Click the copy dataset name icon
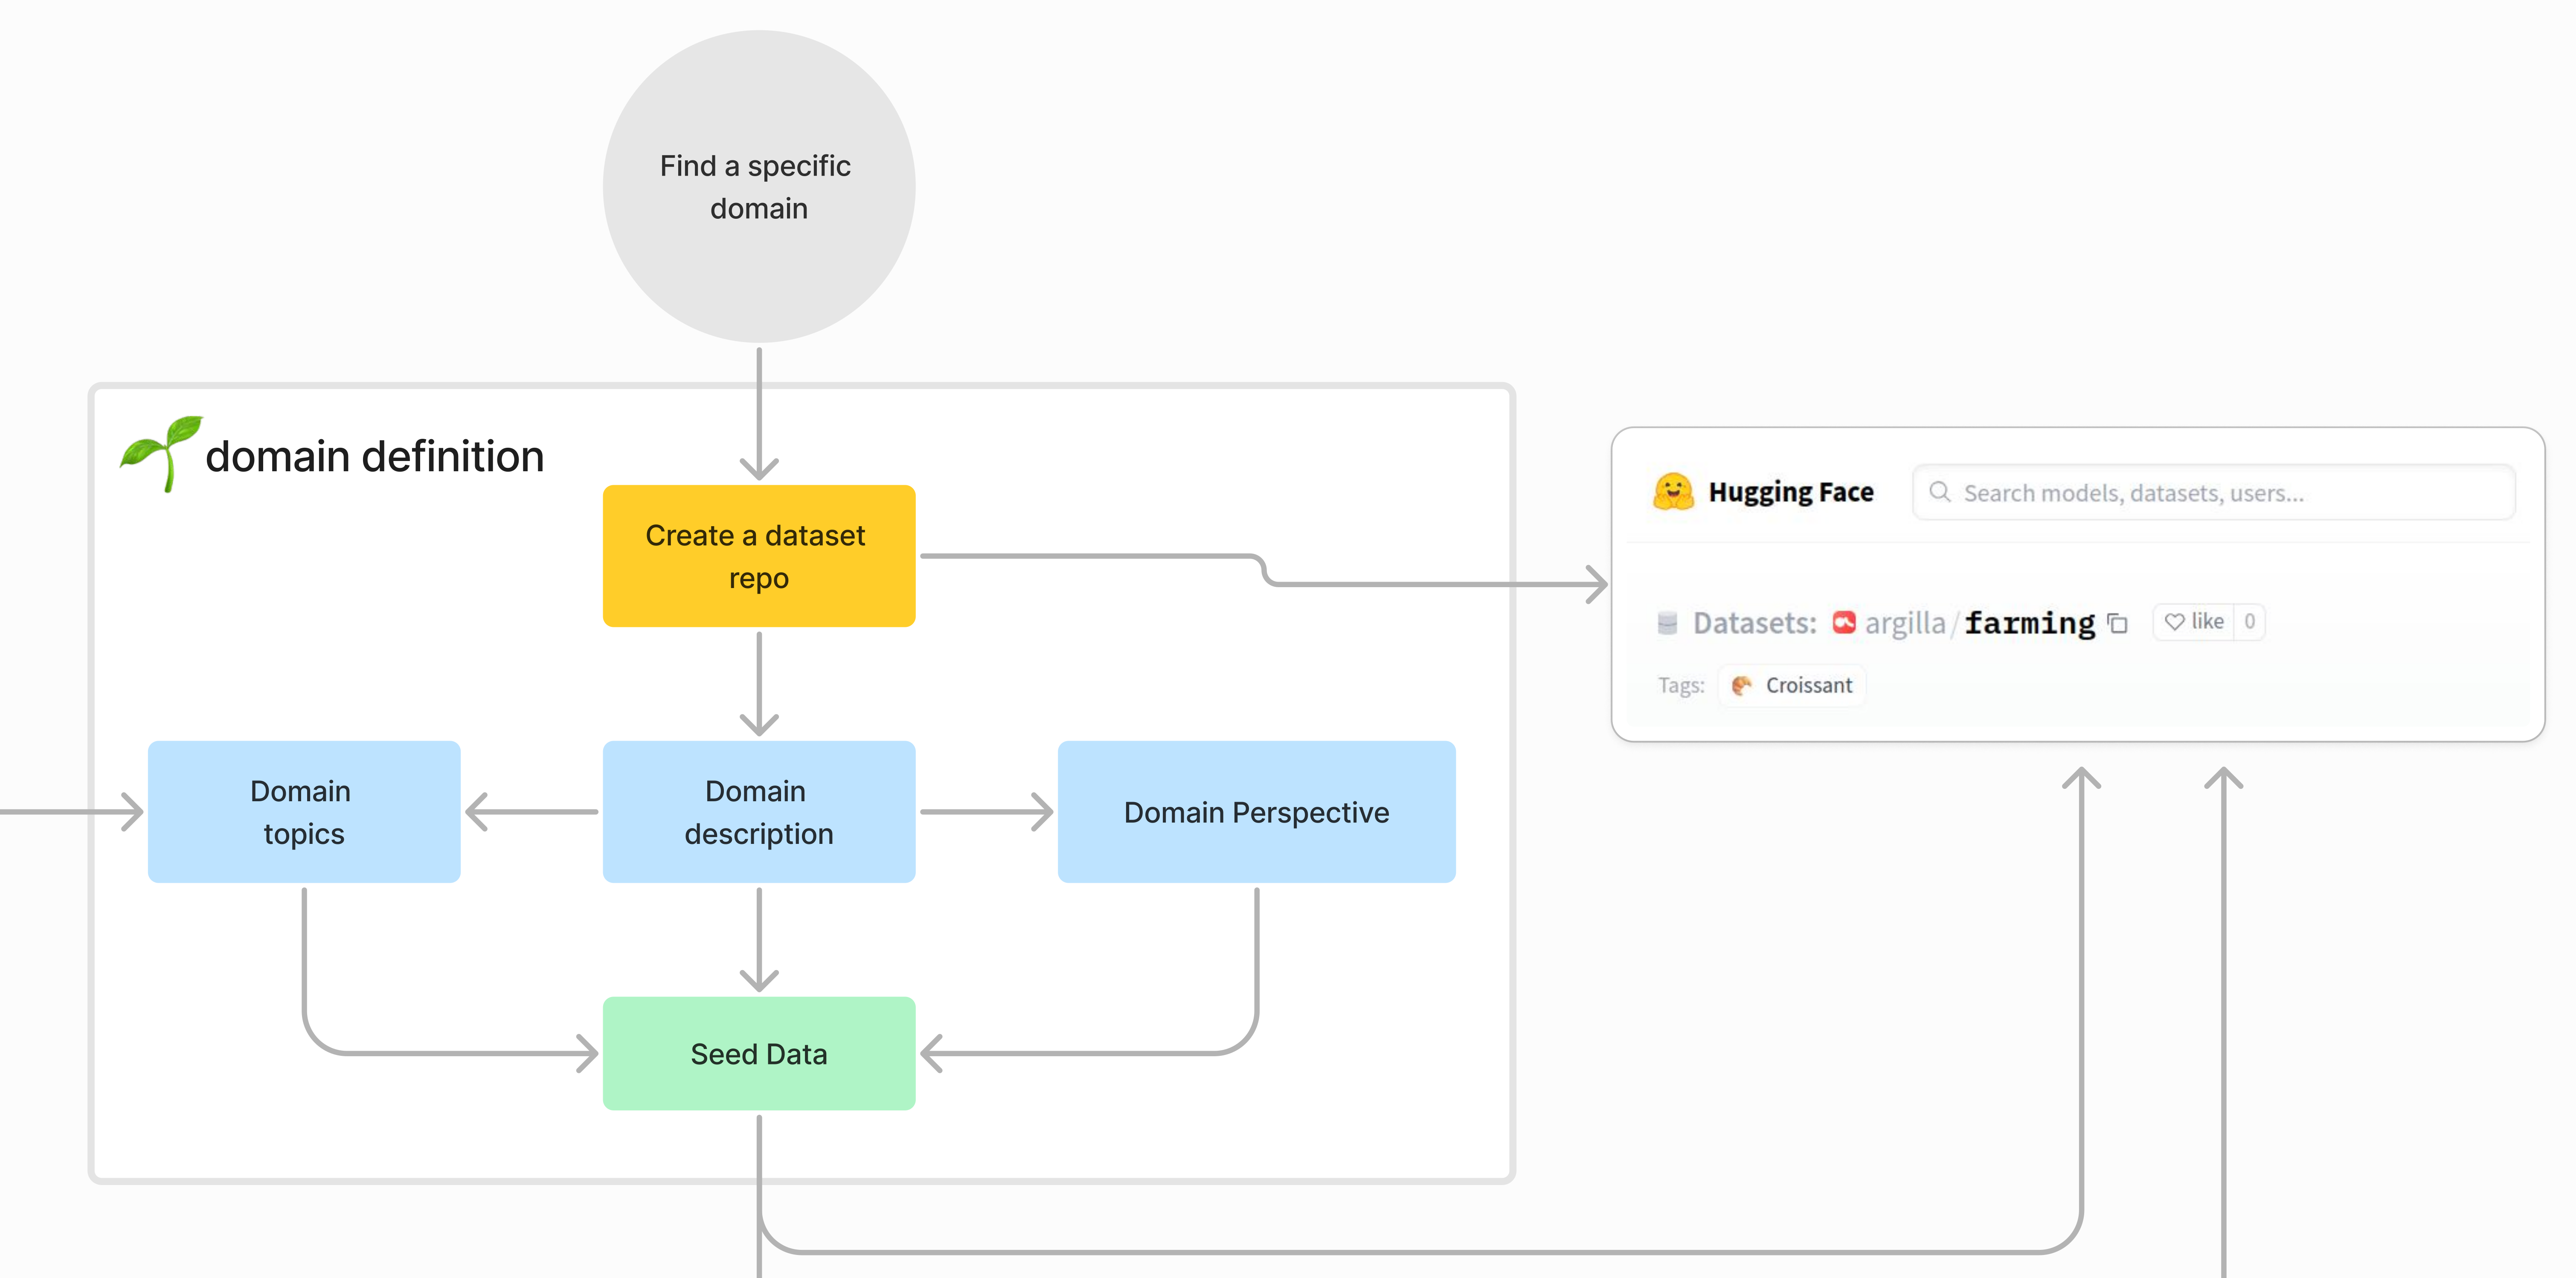 2118,623
